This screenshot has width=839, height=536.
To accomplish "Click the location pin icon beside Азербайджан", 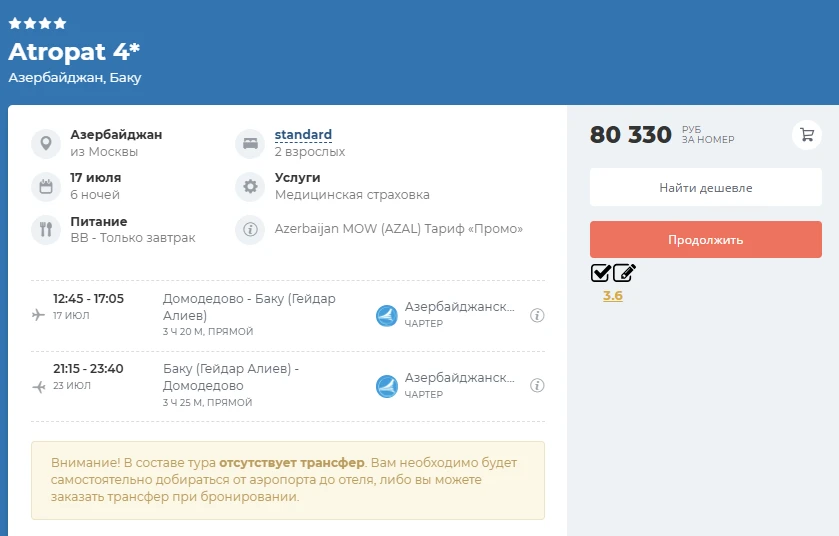I will click(46, 143).
